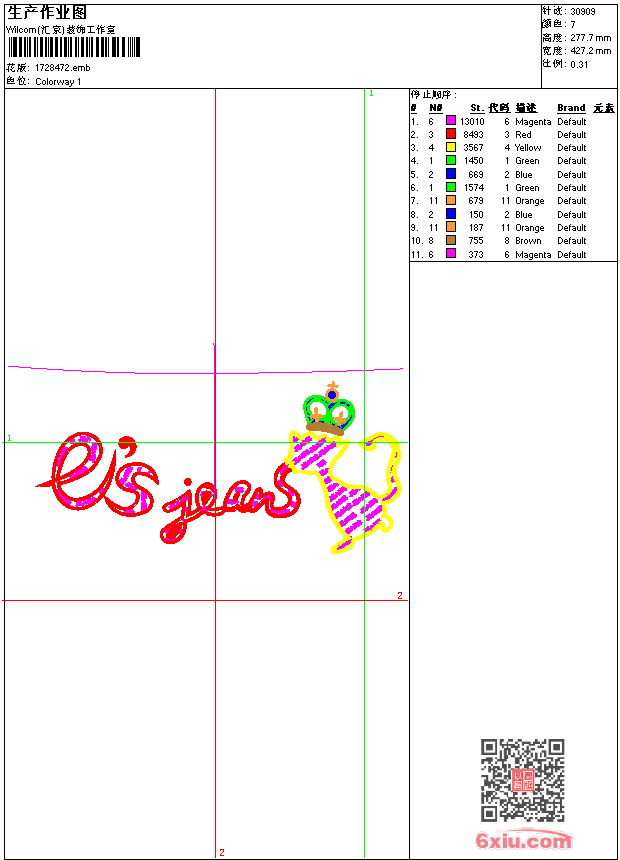This screenshot has height=860, width=620.
Task: Select the Colorway 1 label
Action: (58, 82)
